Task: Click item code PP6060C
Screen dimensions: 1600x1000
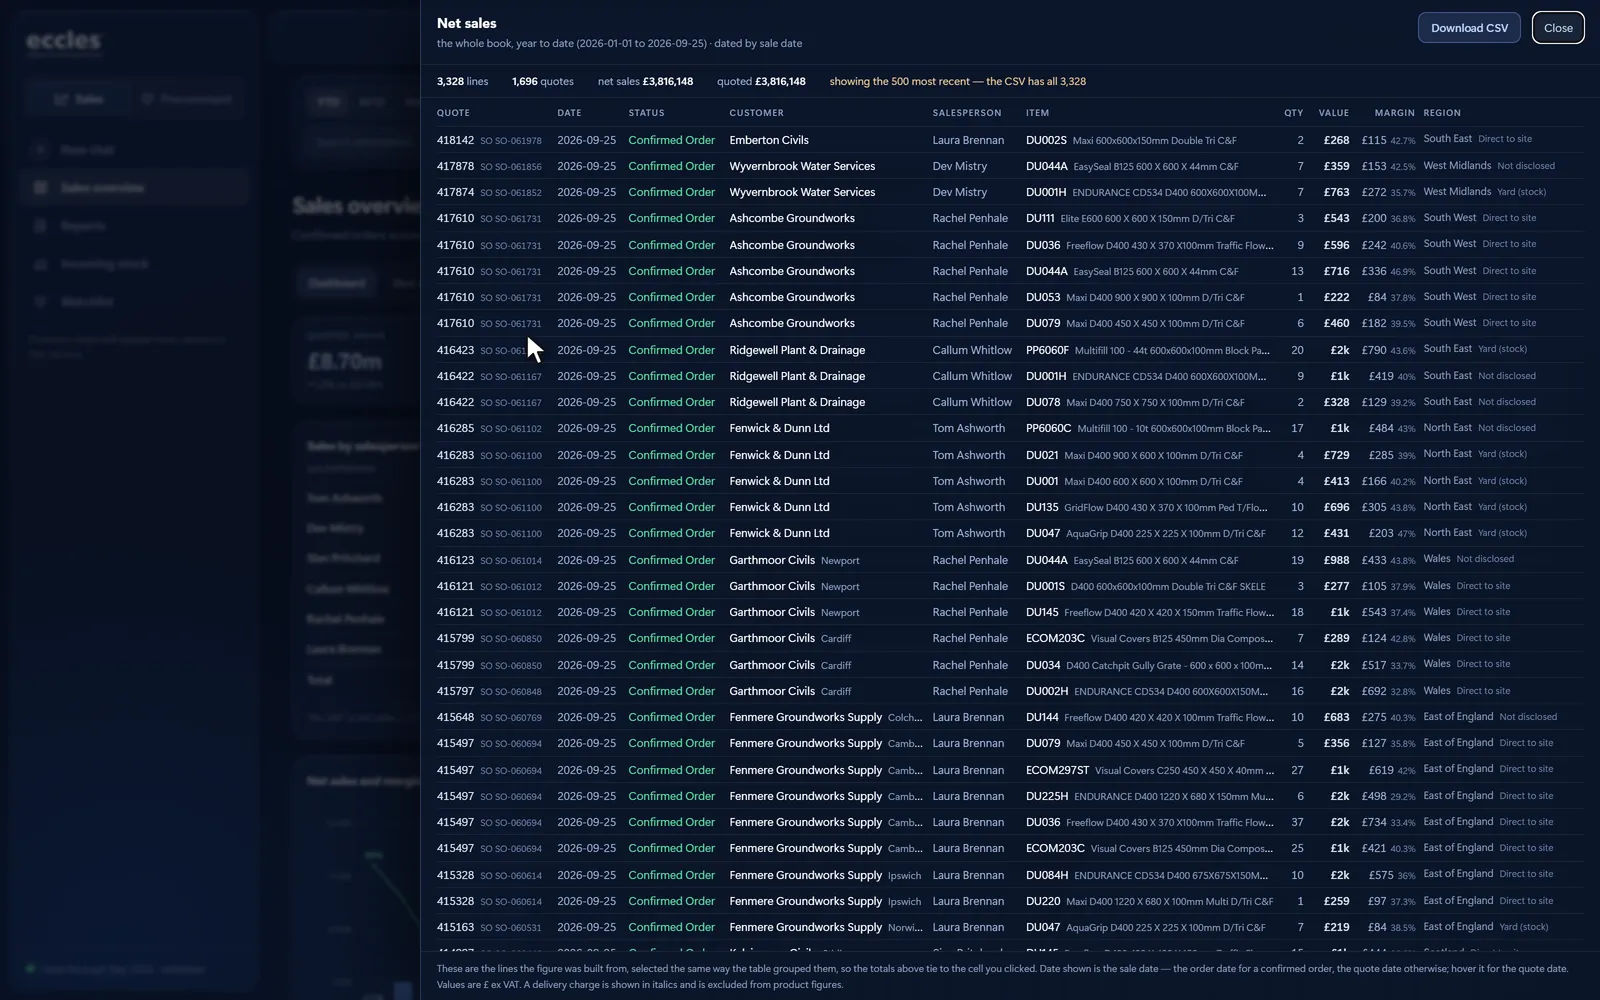Action: [1048, 428]
